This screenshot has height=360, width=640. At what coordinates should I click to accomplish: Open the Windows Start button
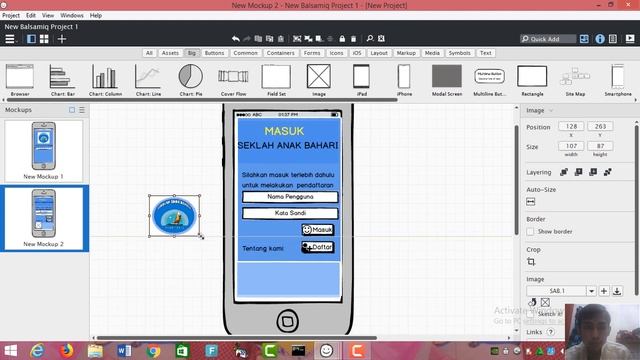(x=11, y=351)
